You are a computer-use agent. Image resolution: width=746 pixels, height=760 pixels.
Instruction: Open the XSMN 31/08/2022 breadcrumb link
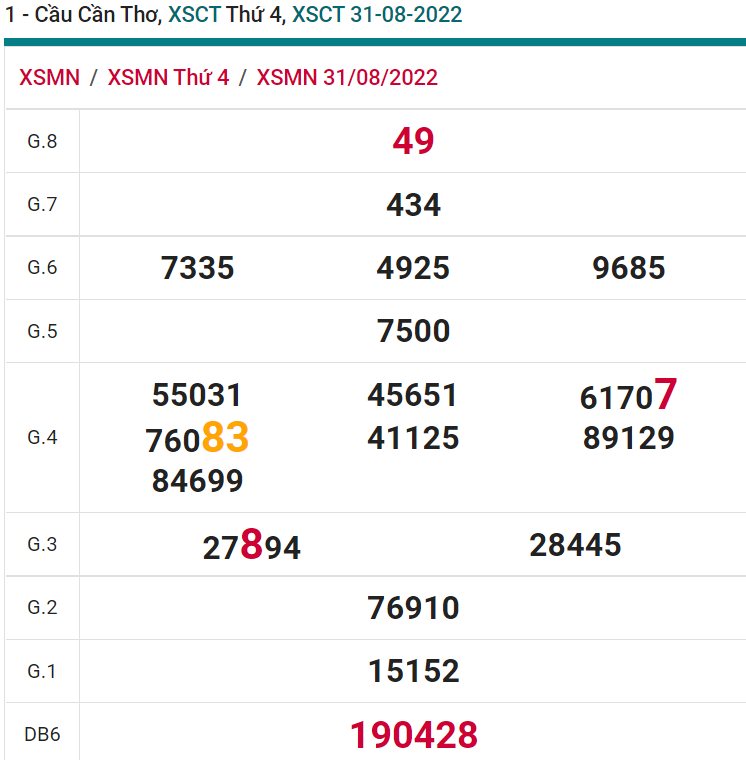pos(347,78)
